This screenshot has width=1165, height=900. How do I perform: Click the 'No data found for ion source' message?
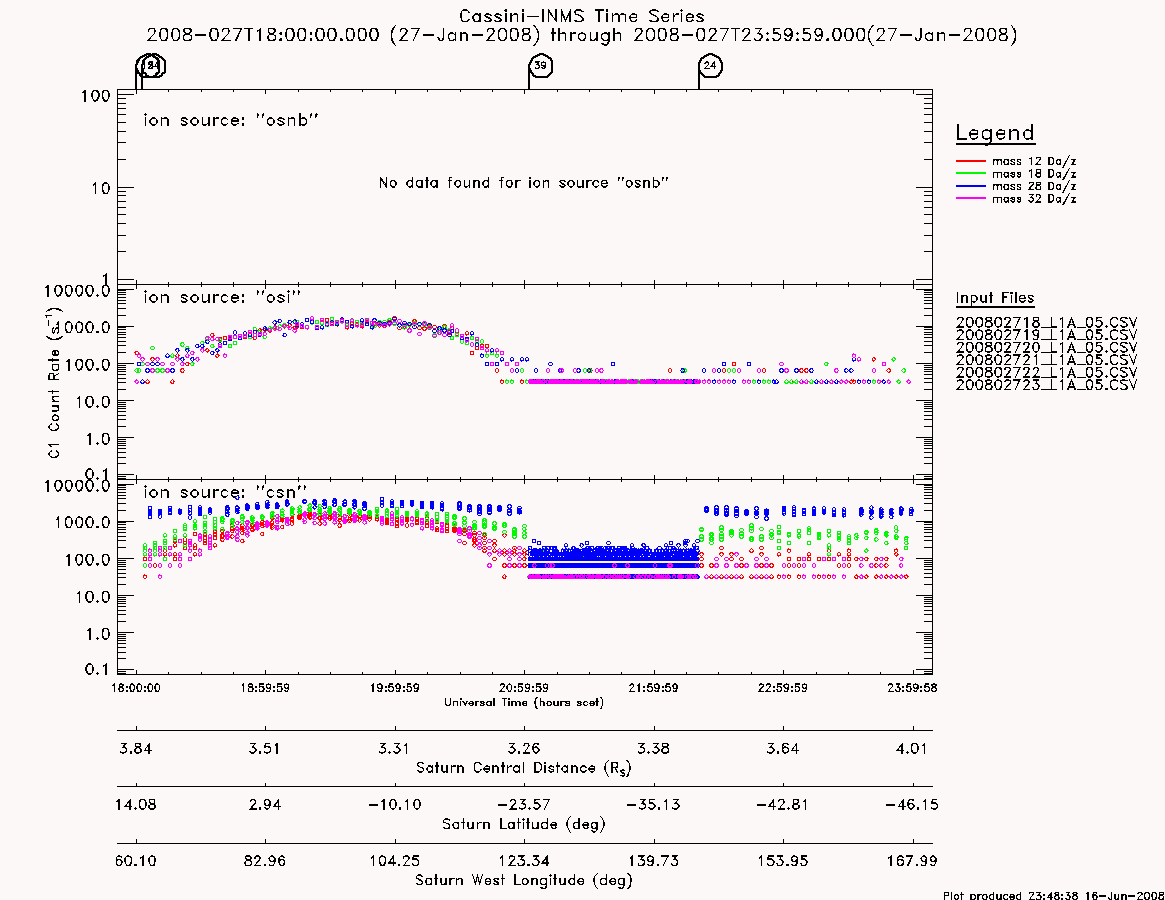pyautogui.click(x=524, y=183)
